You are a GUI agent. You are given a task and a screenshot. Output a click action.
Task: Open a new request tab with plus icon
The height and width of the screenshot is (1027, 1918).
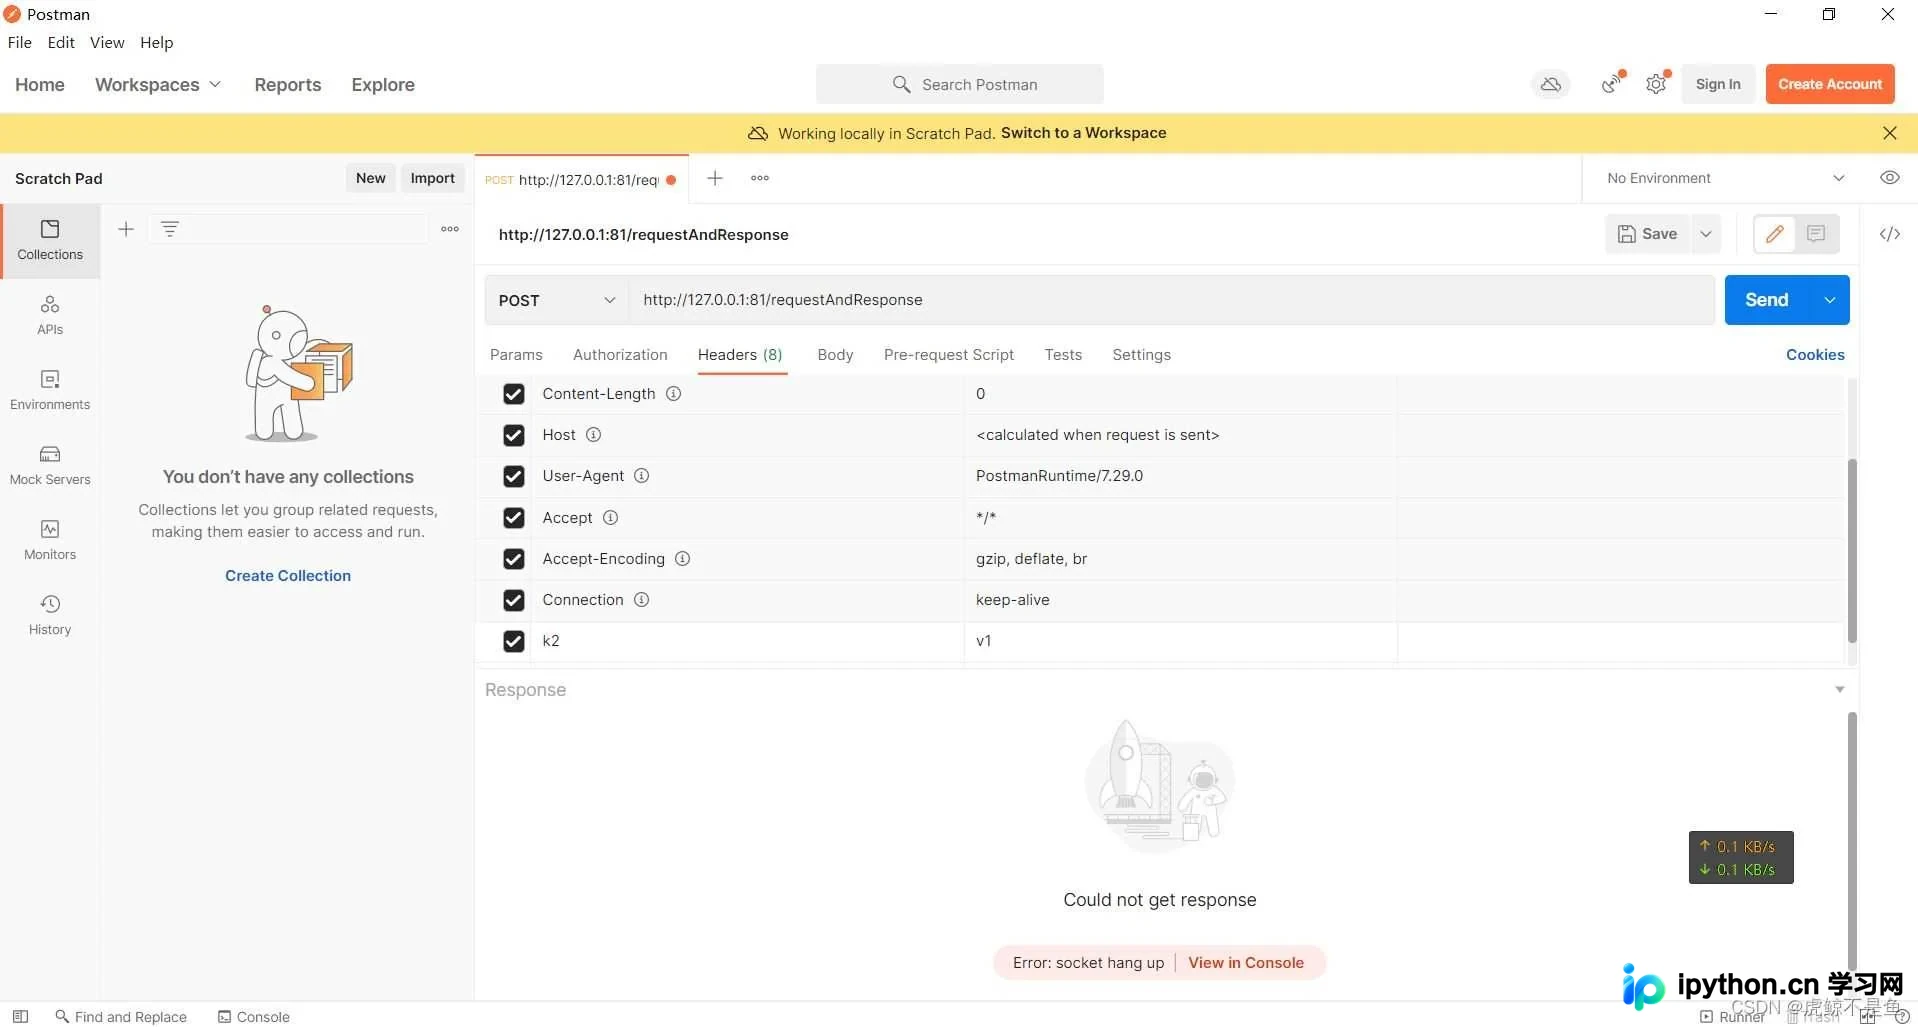pos(715,178)
